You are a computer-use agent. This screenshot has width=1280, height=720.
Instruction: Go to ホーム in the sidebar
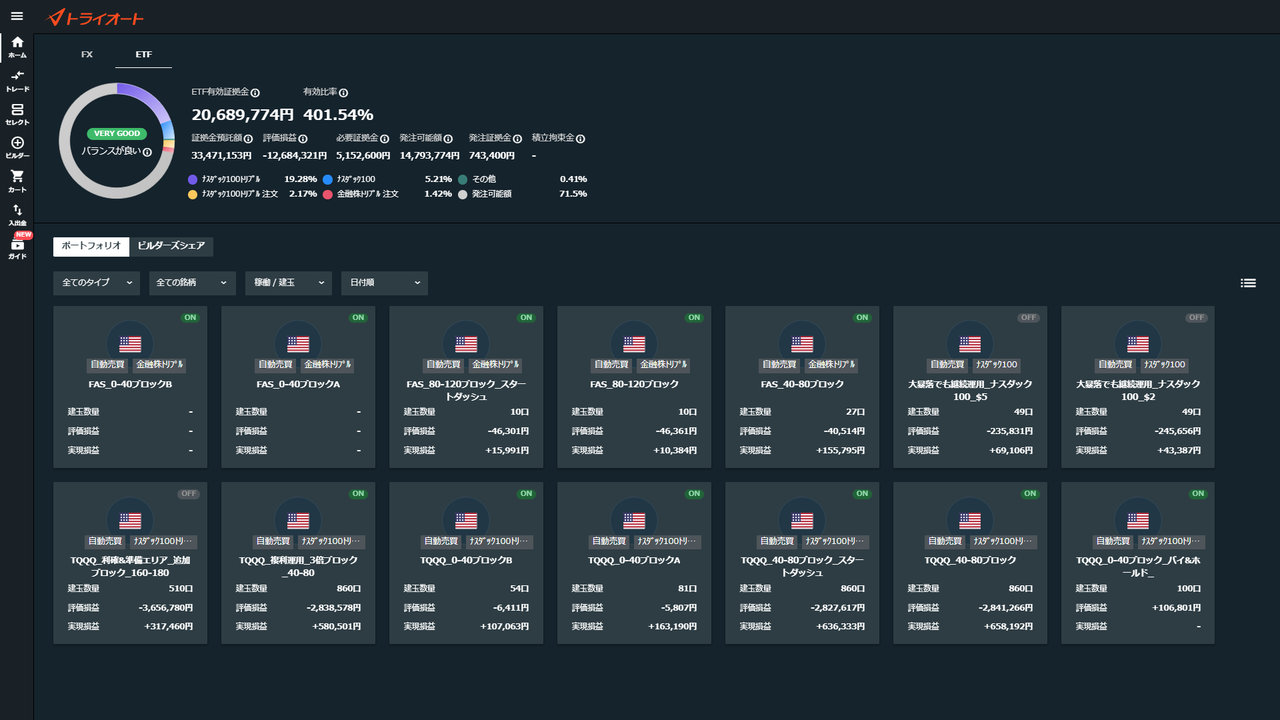coord(17,47)
